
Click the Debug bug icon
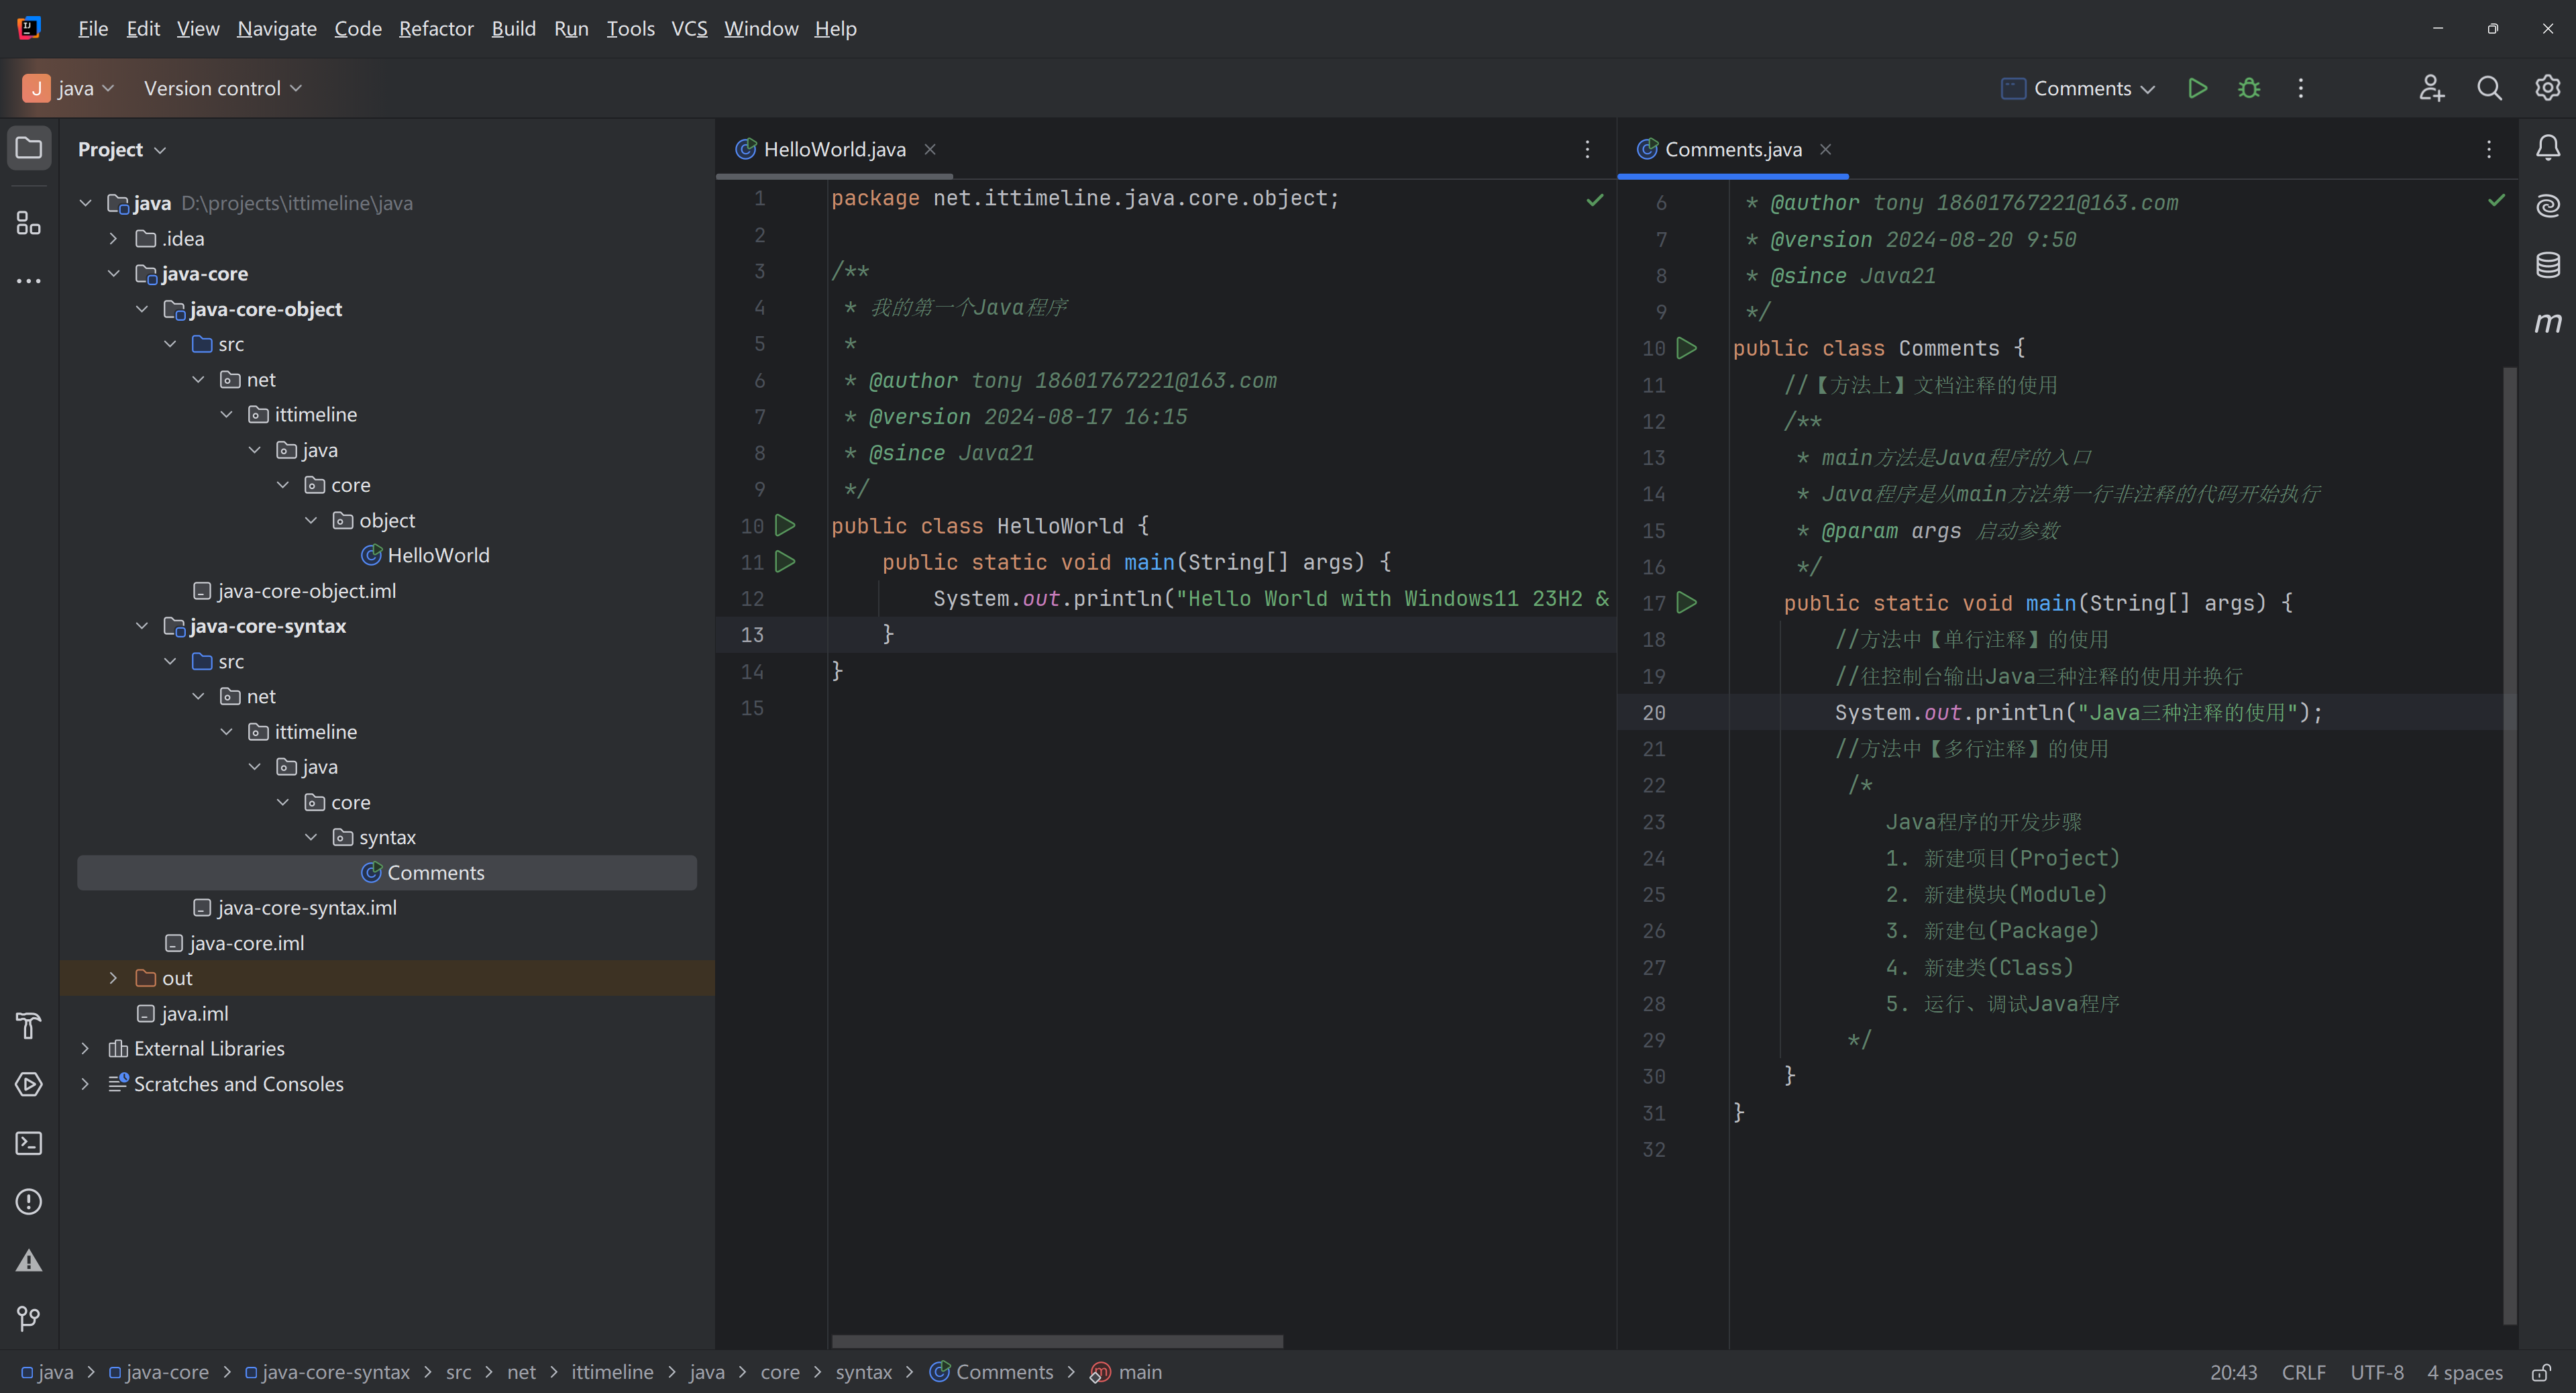coord(2249,88)
